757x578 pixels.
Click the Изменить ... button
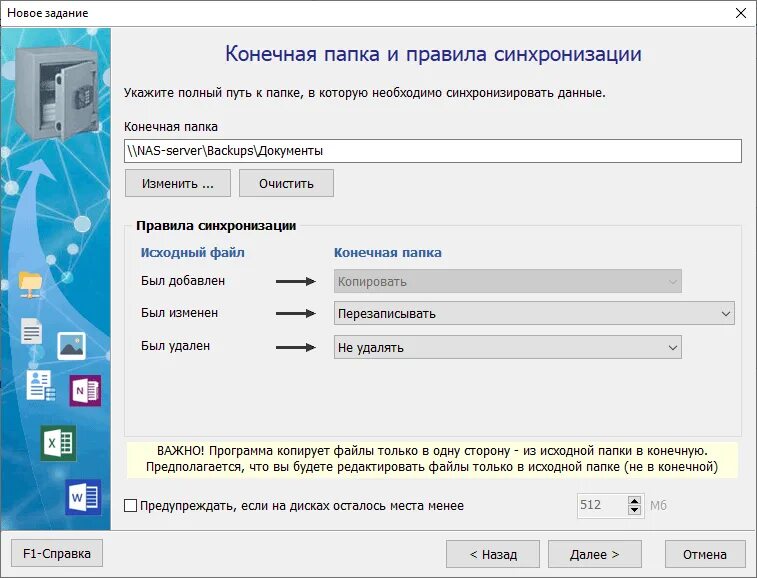(178, 183)
